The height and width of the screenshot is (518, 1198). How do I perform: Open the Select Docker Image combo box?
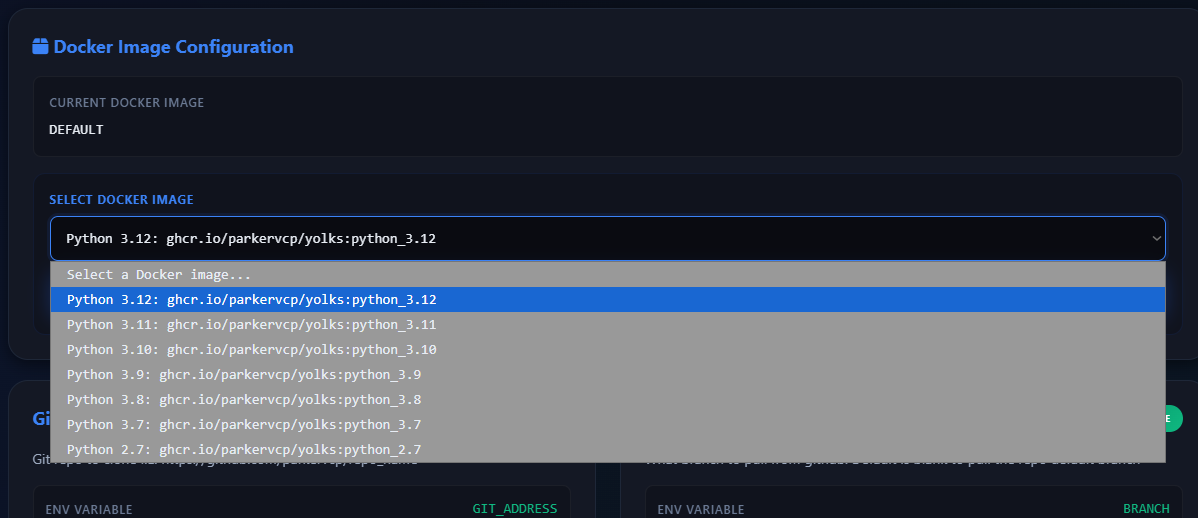point(607,238)
